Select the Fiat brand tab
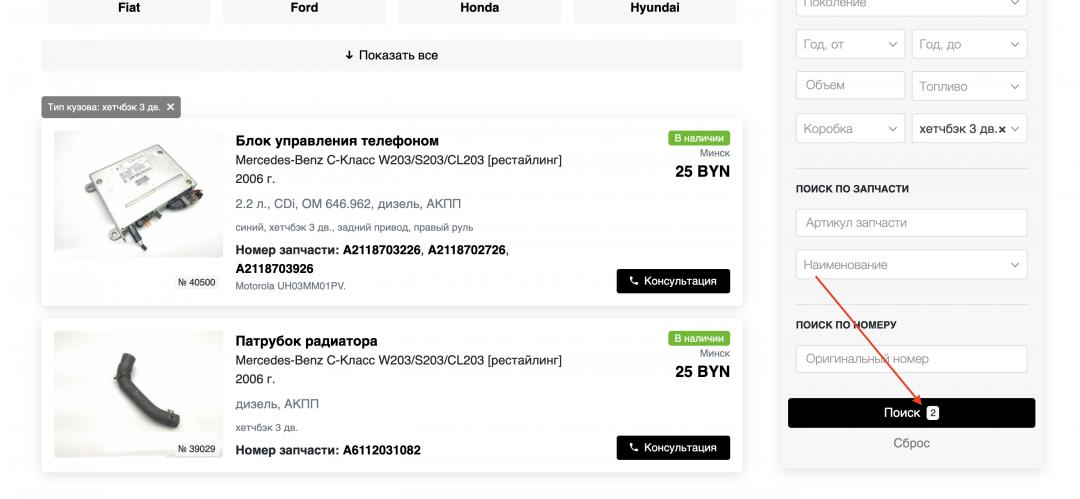Viewport: 1080px width, 499px height. (129, 8)
